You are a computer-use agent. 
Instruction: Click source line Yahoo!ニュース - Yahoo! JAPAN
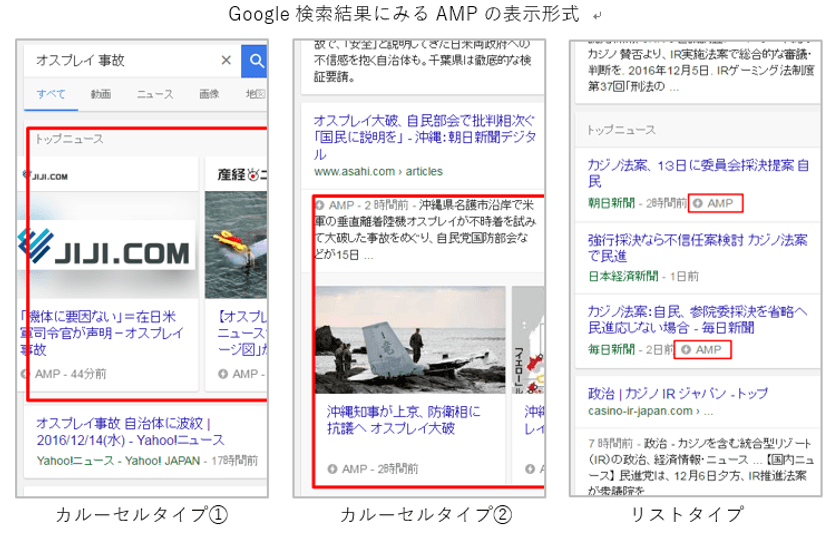pos(118,461)
